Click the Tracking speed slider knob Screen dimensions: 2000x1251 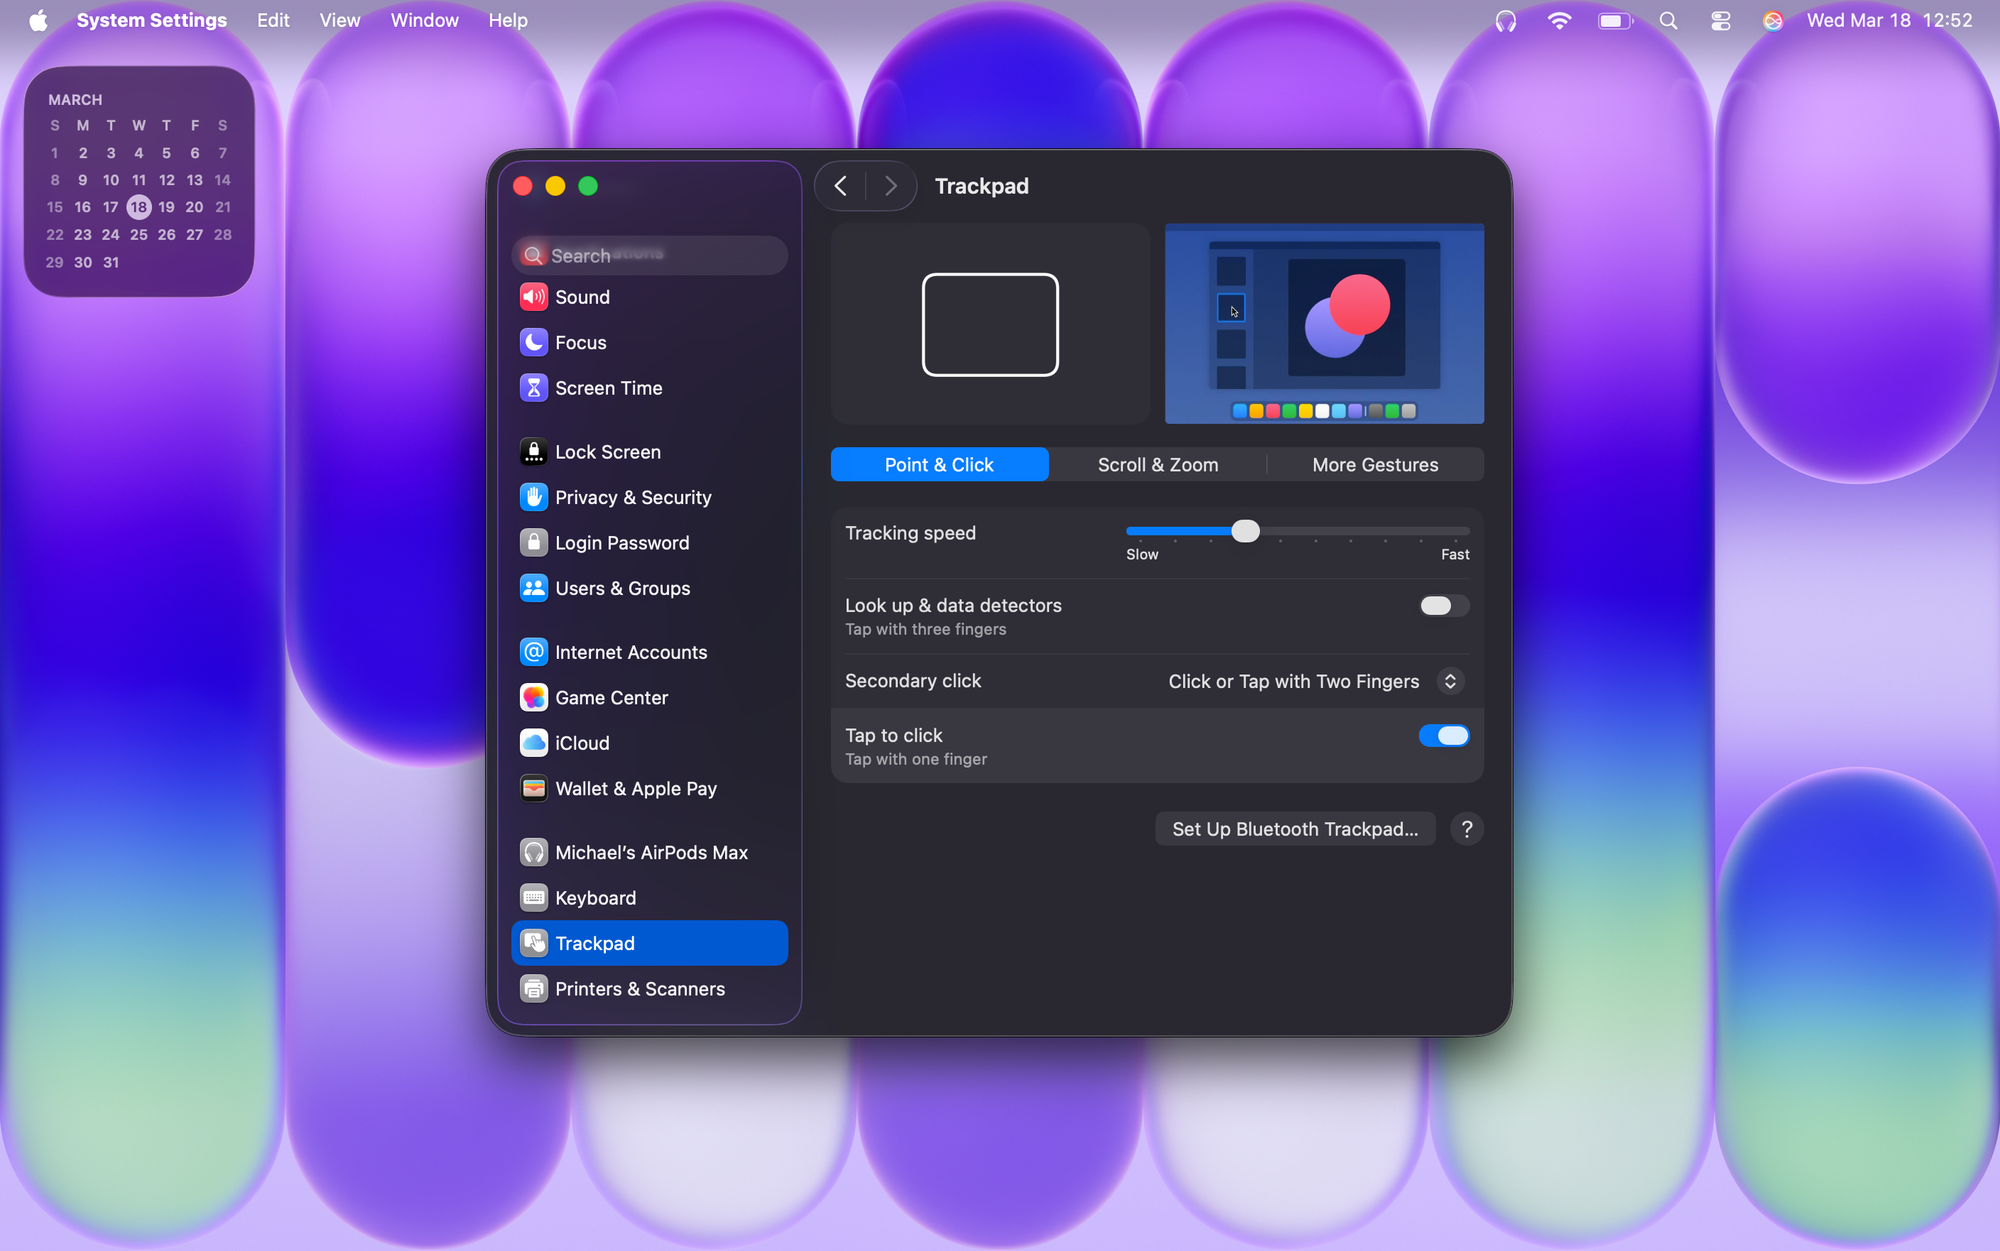tap(1245, 531)
